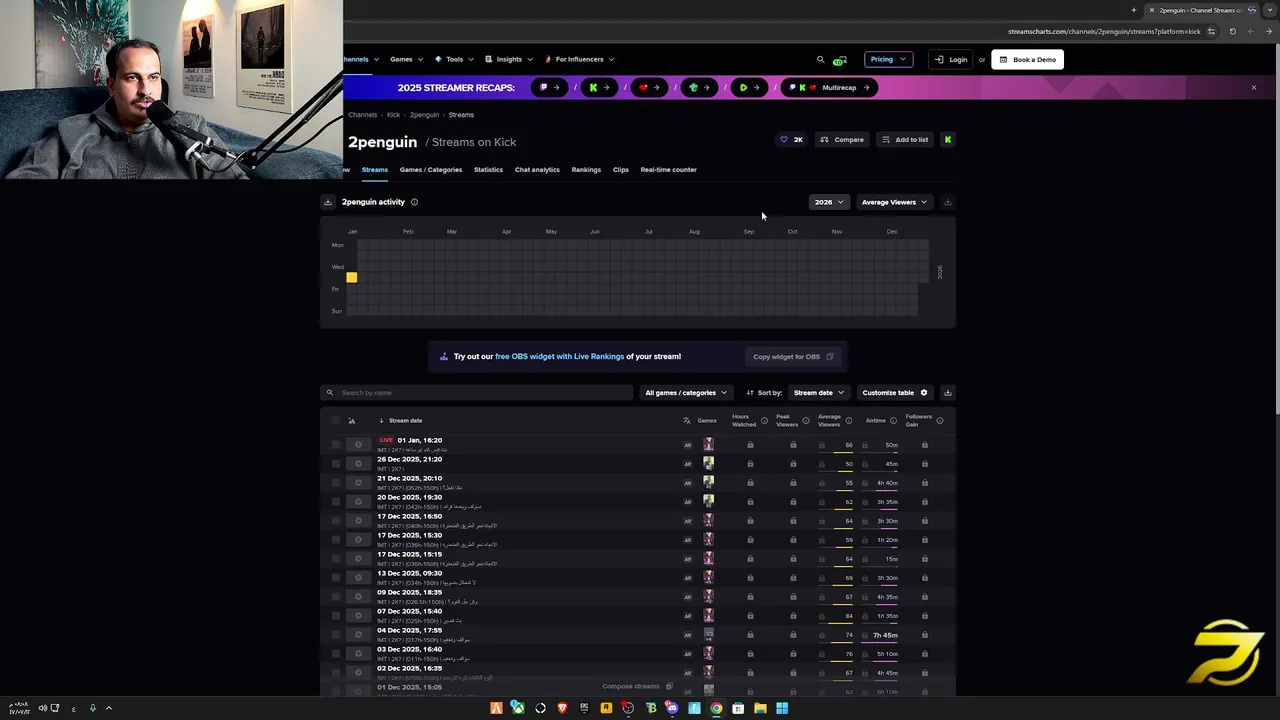Open the Rankings tab
This screenshot has width=1280, height=720.
coord(586,170)
